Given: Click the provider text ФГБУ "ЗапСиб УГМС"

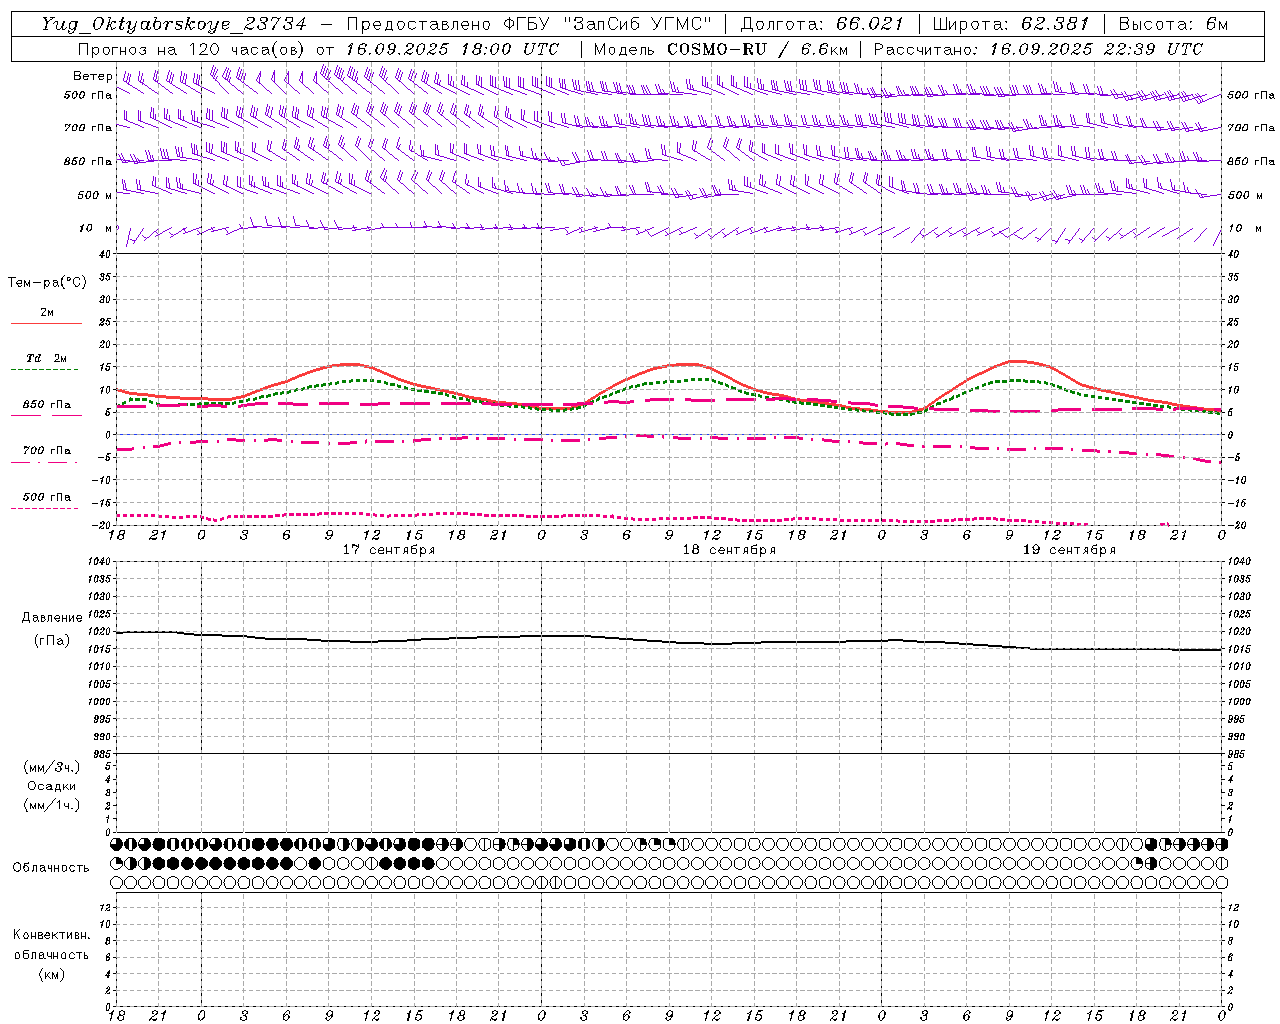Looking at the screenshot, I should click(608, 24).
